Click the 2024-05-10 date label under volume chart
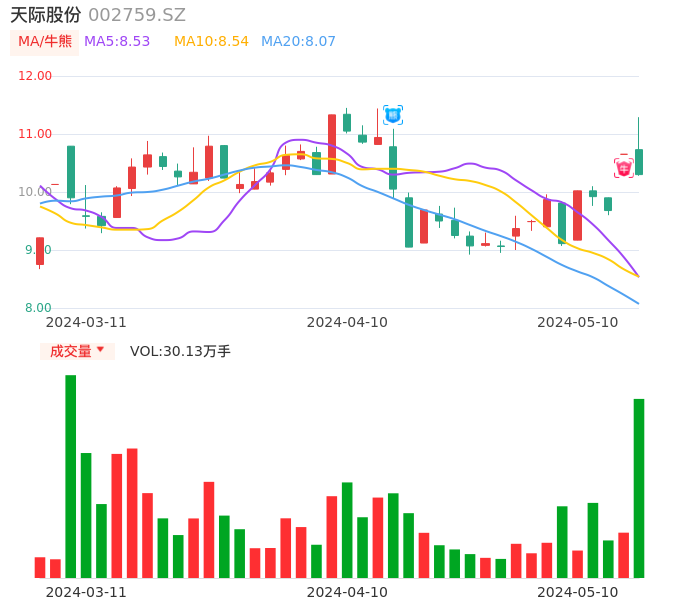This screenshot has width=686, height=606. pos(578,592)
